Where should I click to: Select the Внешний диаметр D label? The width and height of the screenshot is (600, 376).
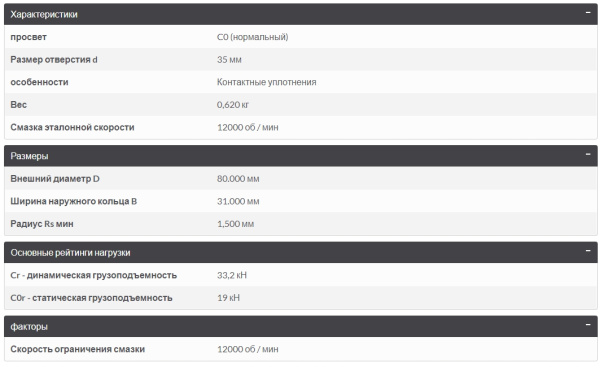[x=55, y=179]
